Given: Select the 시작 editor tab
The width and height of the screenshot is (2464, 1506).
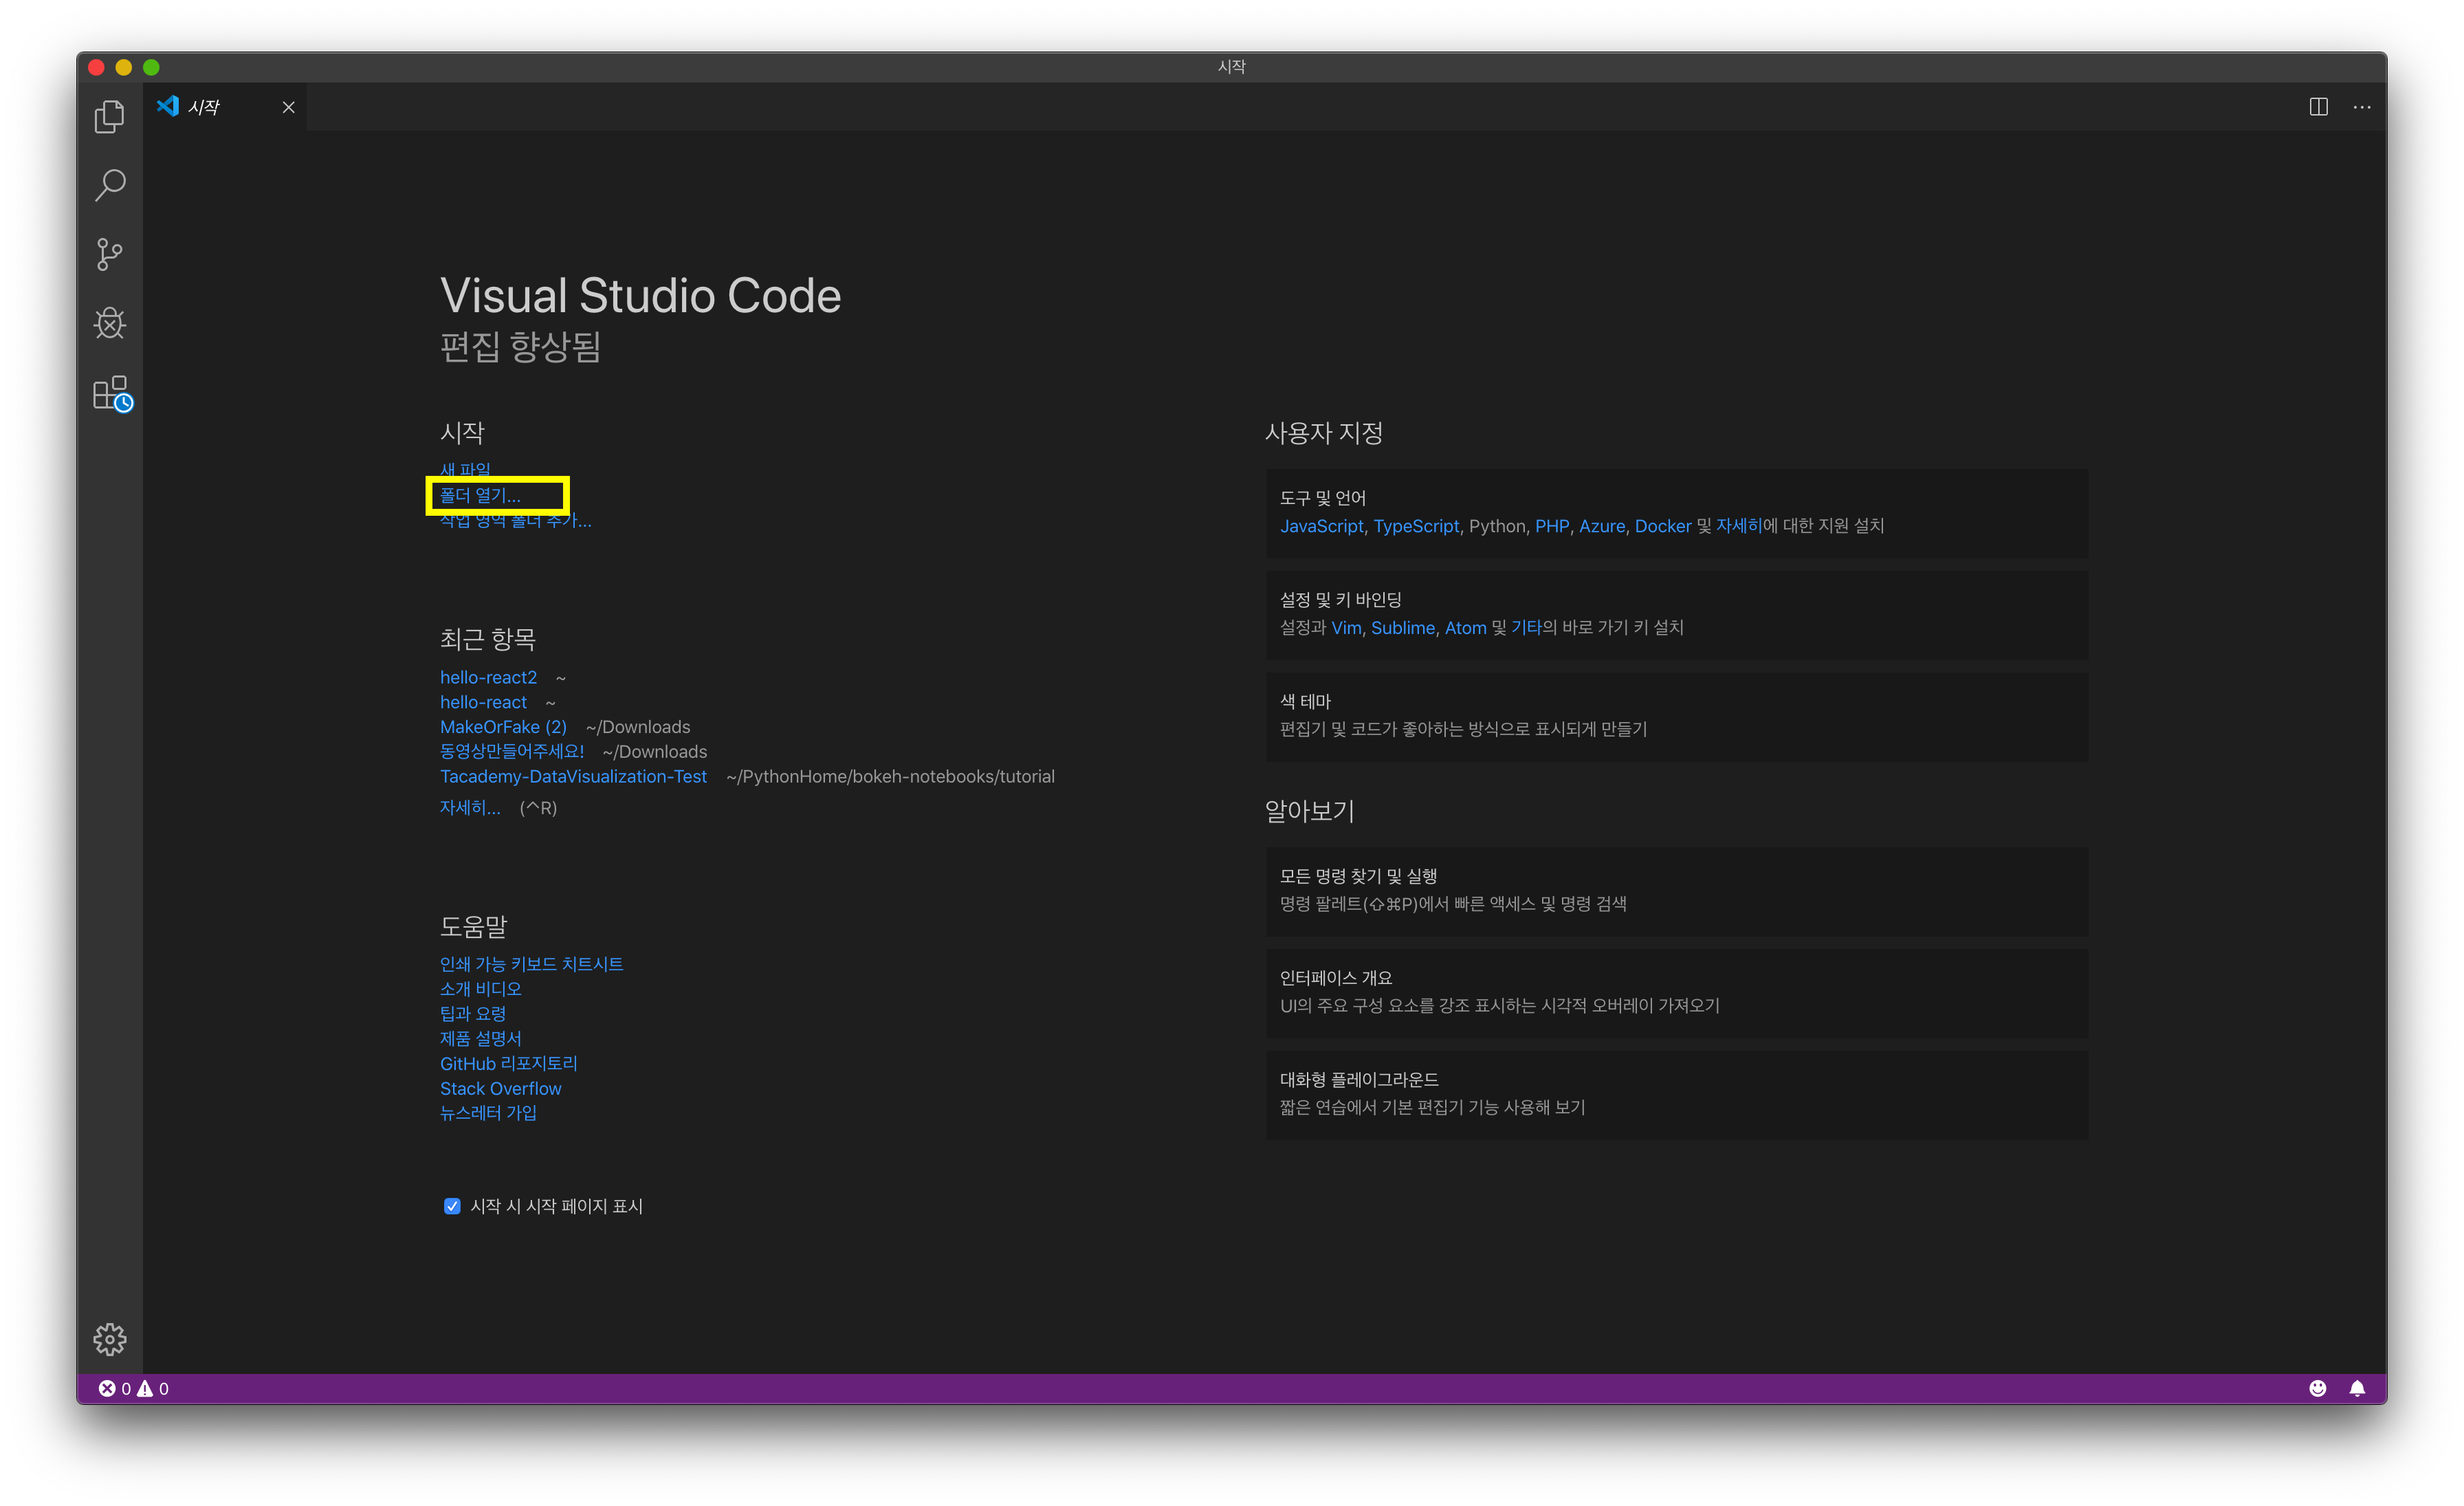Looking at the screenshot, I should click(x=225, y=107).
